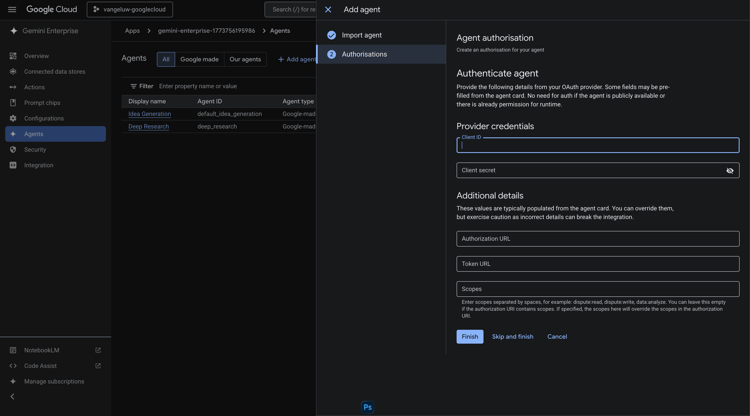This screenshot has width=750, height=416.
Task: Click the Authorization URL field
Action: 598,239
